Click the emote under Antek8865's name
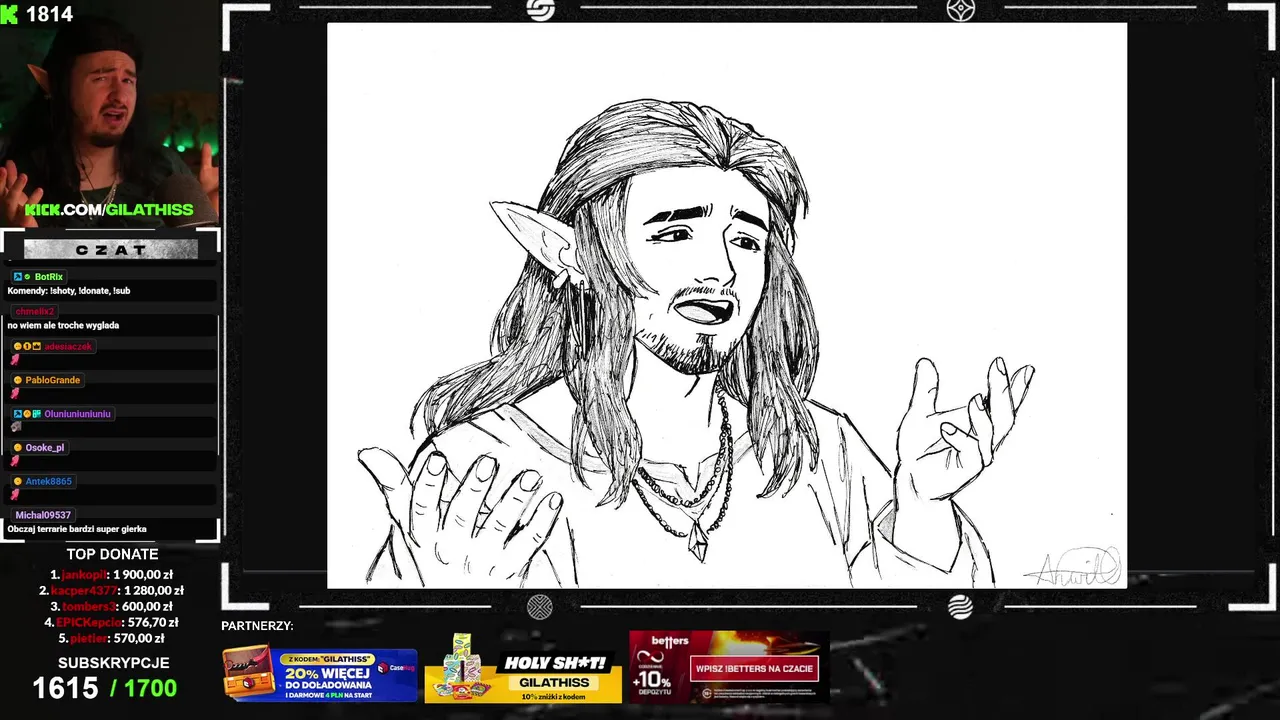Image resolution: width=1280 pixels, height=720 pixels. point(15,495)
